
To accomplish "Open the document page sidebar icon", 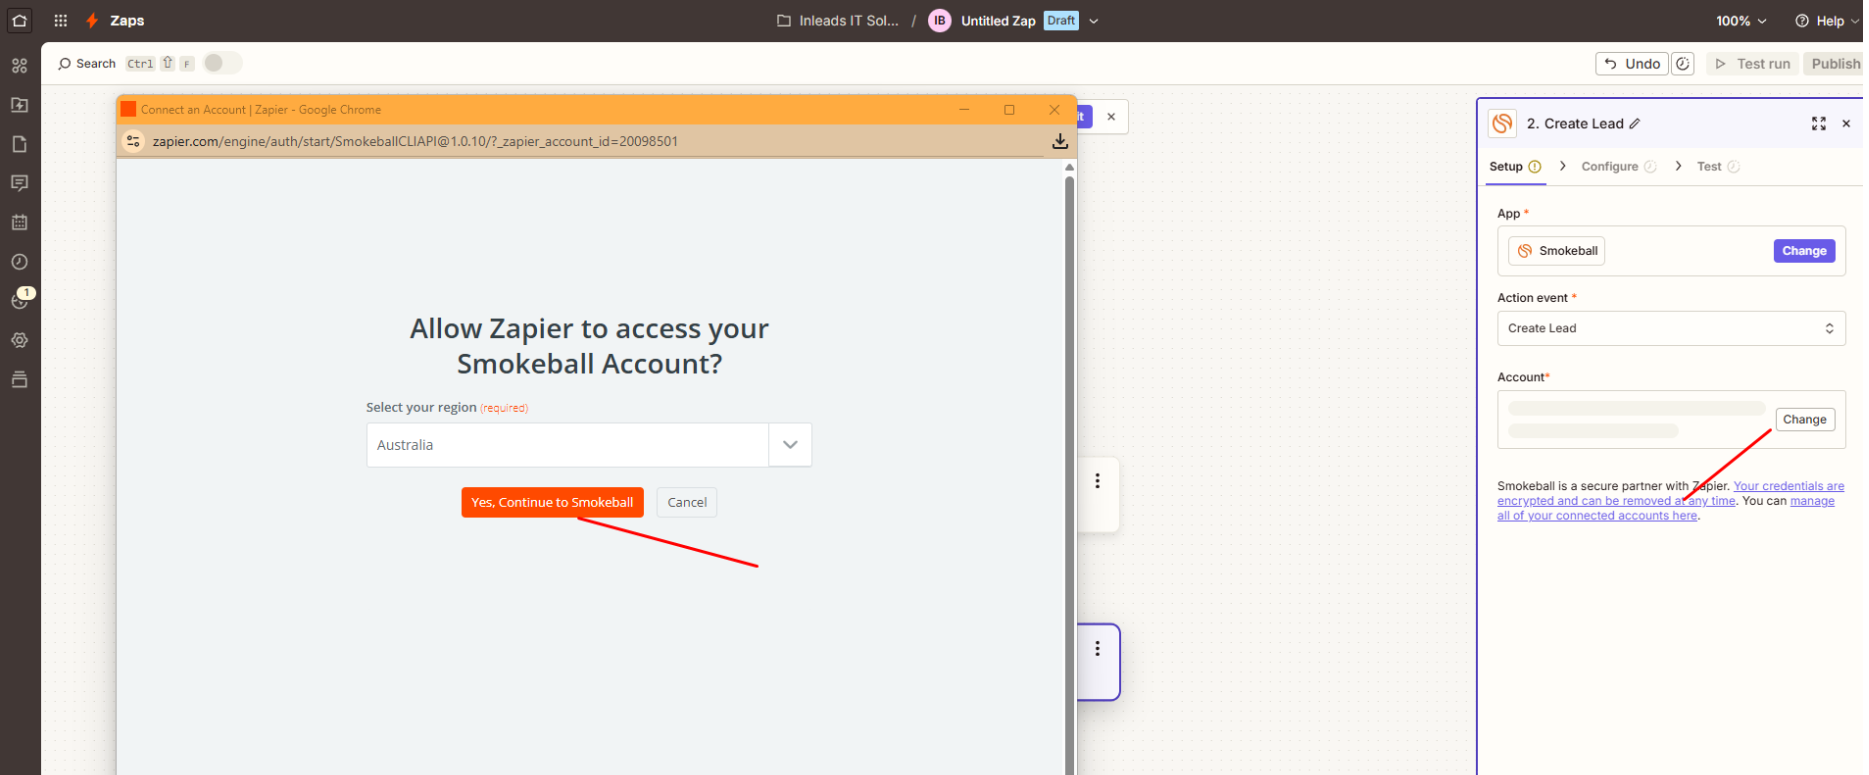I will coord(19,144).
